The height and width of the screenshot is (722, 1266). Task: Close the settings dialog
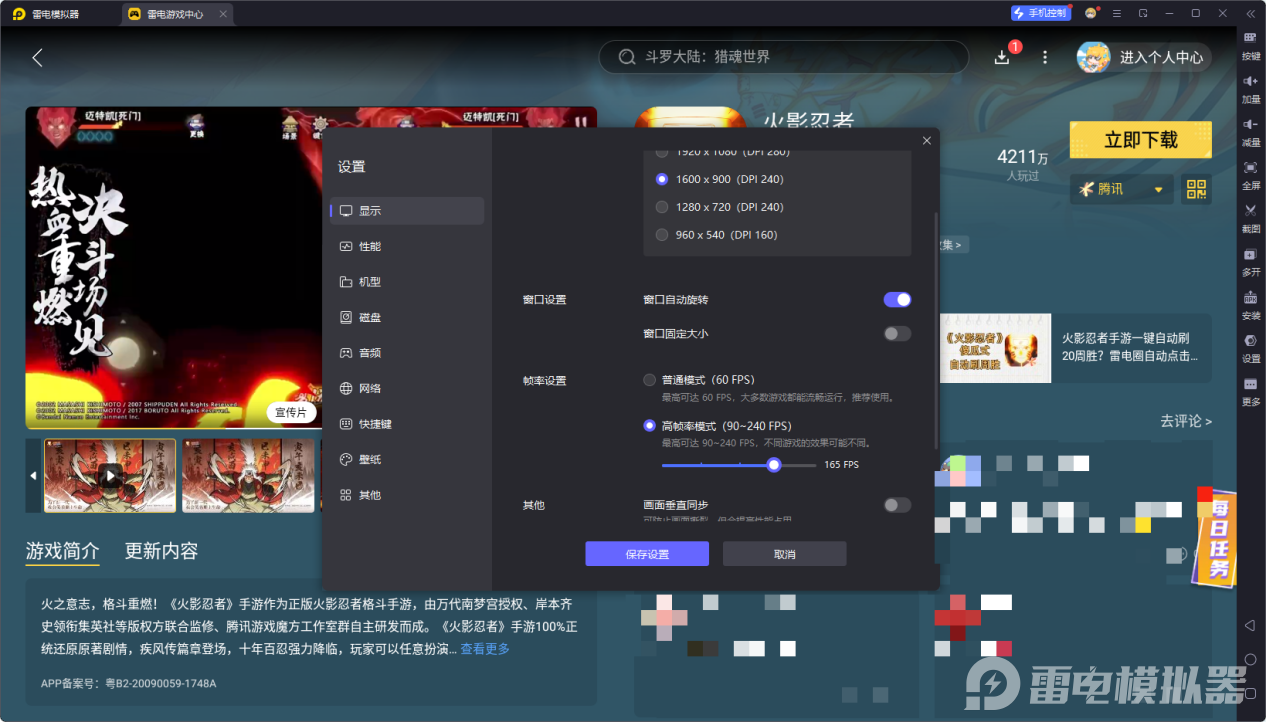click(927, 141)
